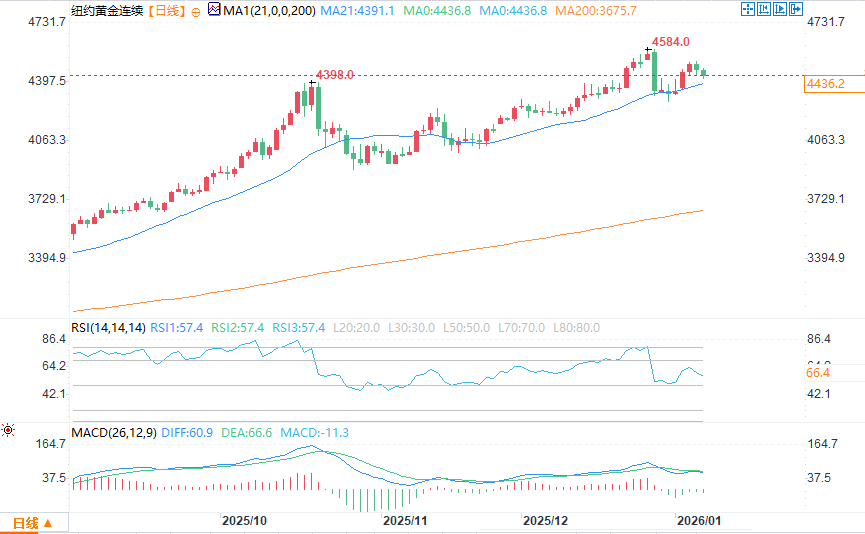Select the RSI3:57.4 value
The height and width of the screenshot is (534, 865).
pos(298,328)
